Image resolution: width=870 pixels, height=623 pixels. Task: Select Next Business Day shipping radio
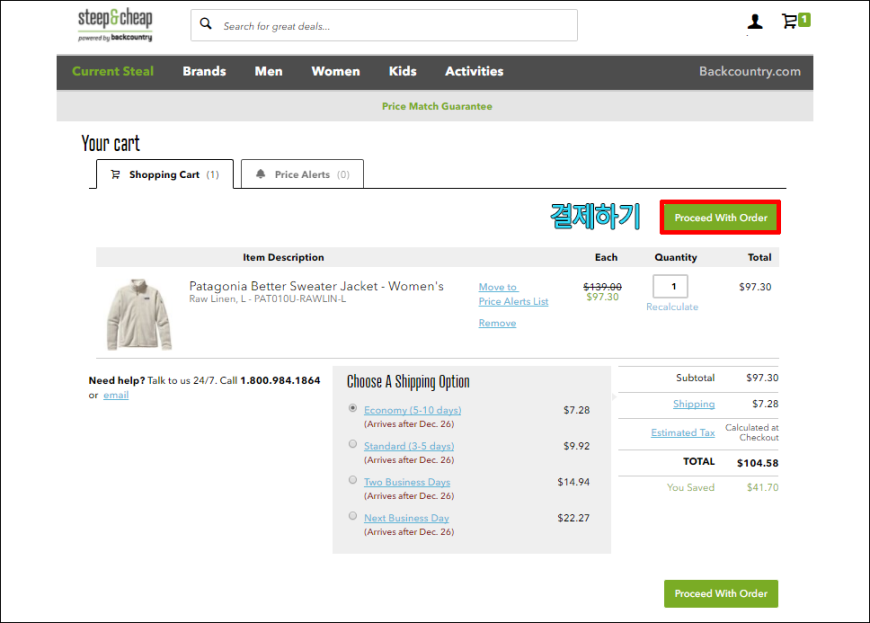(x=352, y=516)
